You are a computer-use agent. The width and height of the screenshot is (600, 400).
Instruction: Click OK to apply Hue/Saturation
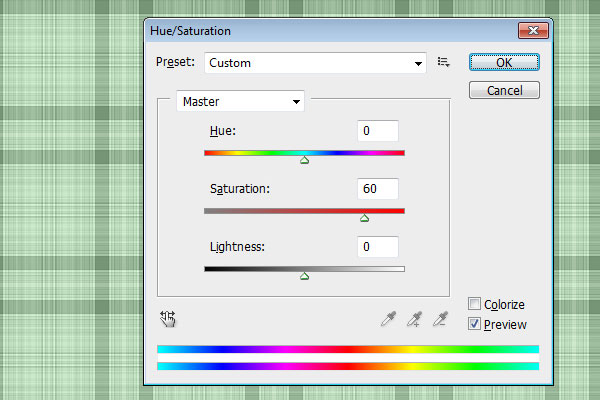[504, 62]
